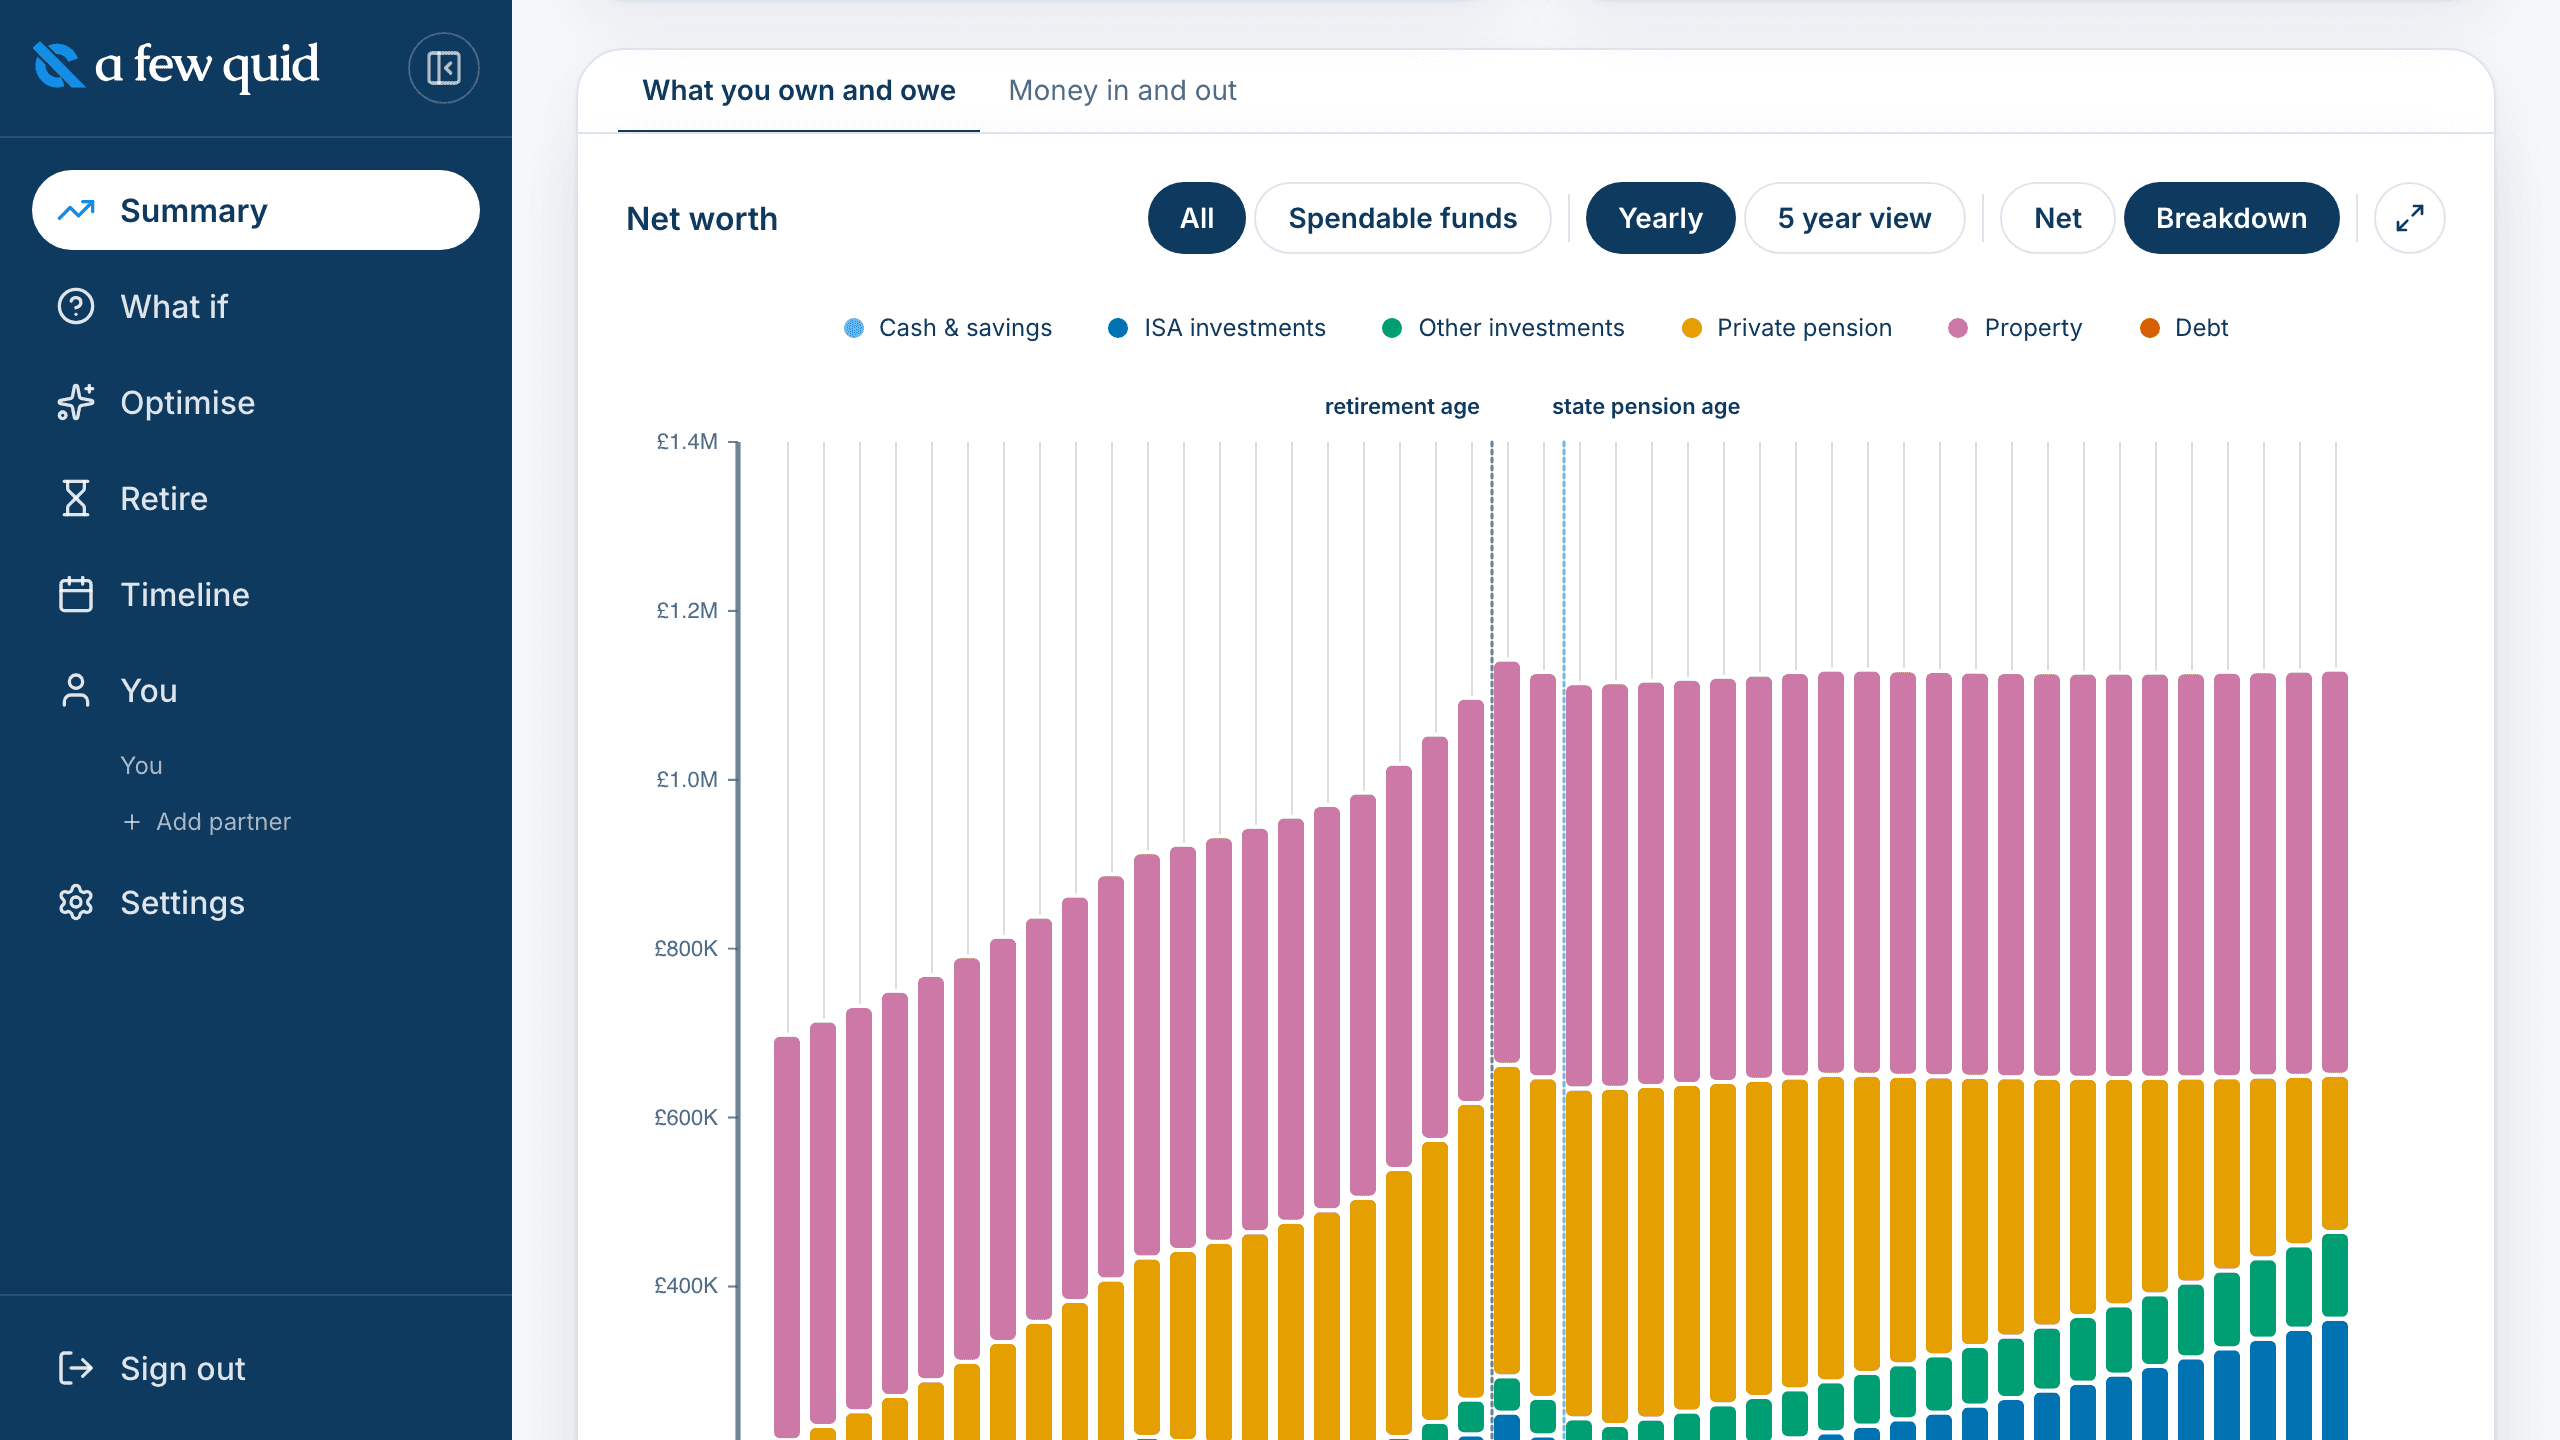
Task: Toggle Debt legend entry
Action: point(2184,328)
